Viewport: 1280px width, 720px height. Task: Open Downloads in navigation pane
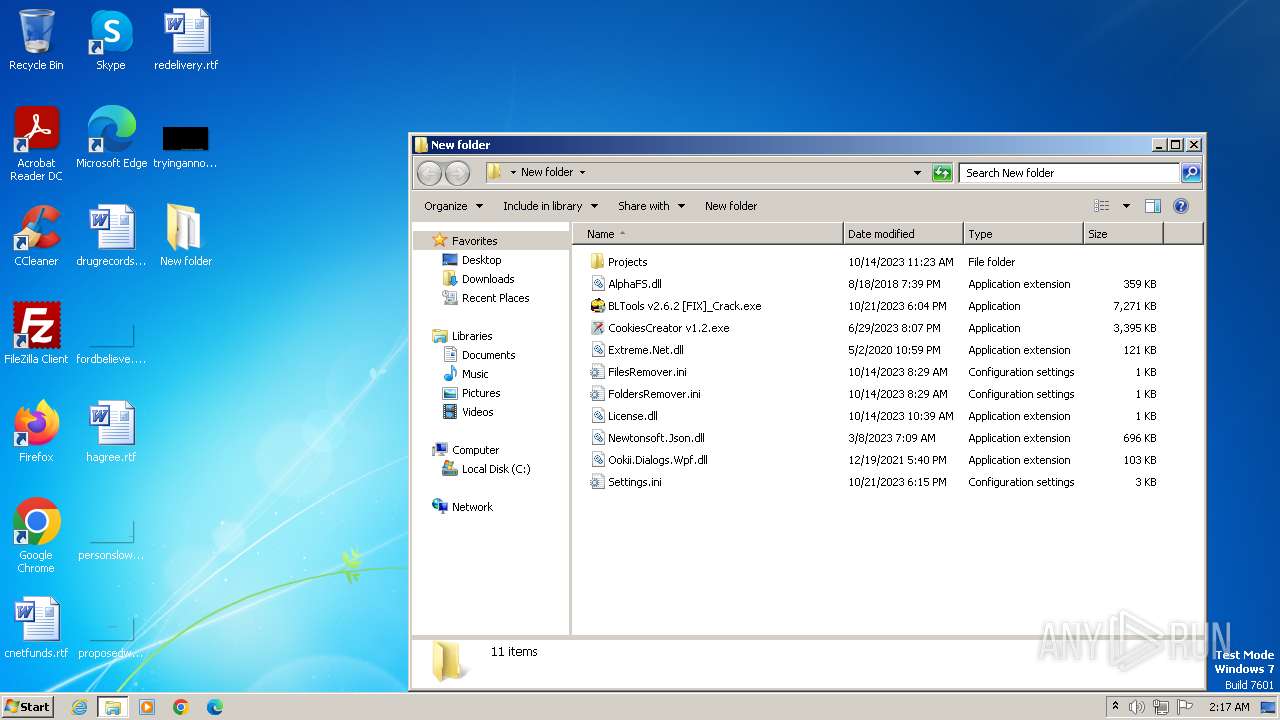(488, 279)
